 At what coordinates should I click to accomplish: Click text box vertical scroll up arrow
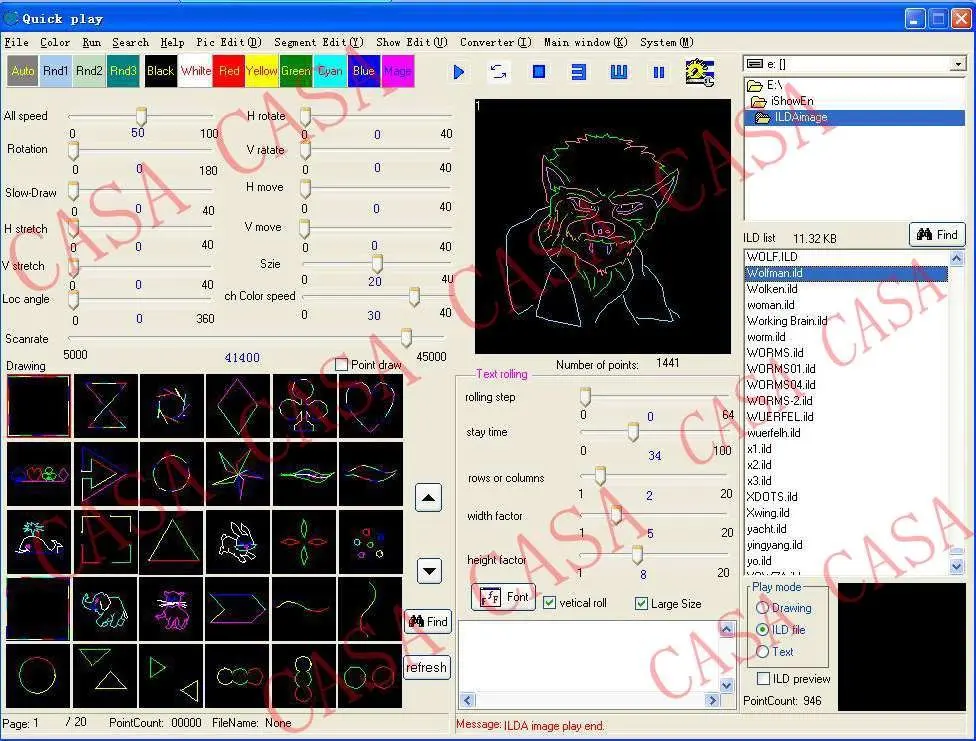[726, 630]
